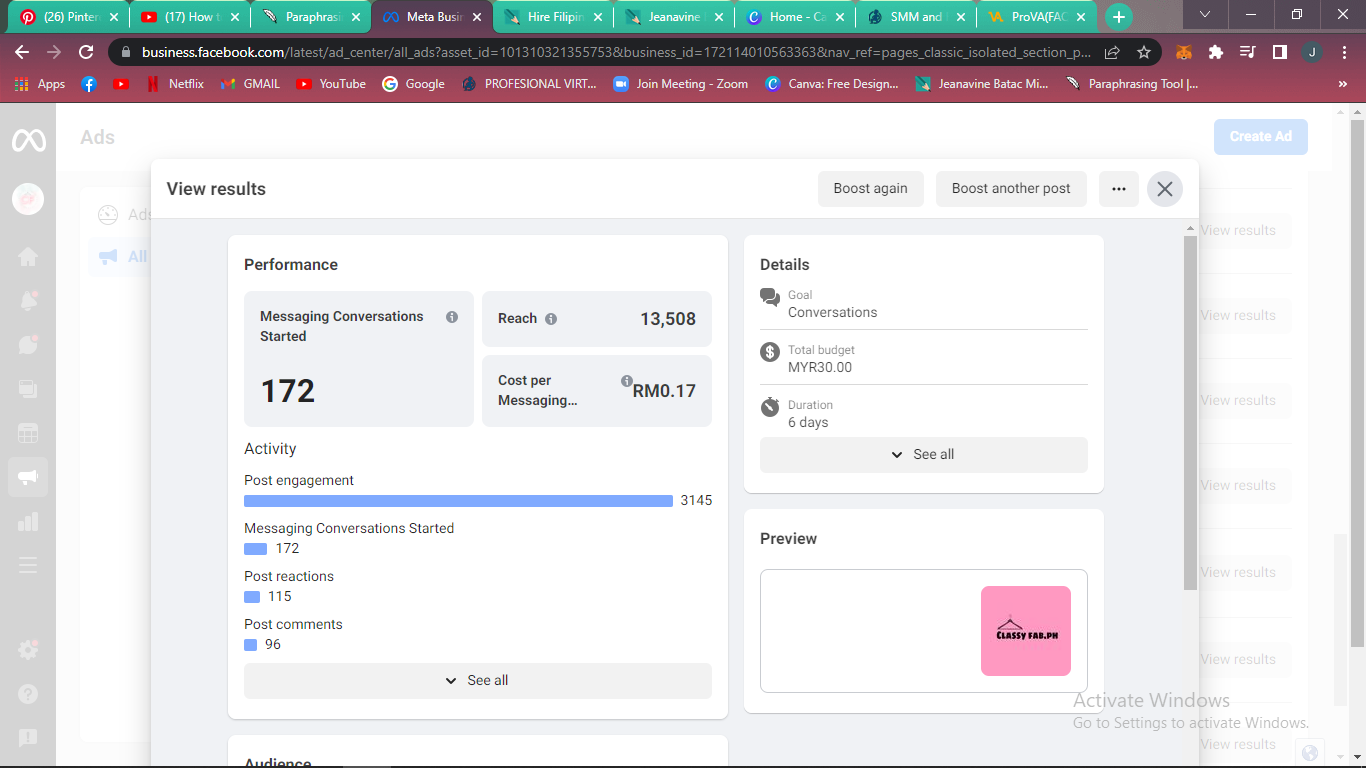
Task: Open the tab search dropdown chevron
Action: pyautogui.click(x=1205, y=15)
